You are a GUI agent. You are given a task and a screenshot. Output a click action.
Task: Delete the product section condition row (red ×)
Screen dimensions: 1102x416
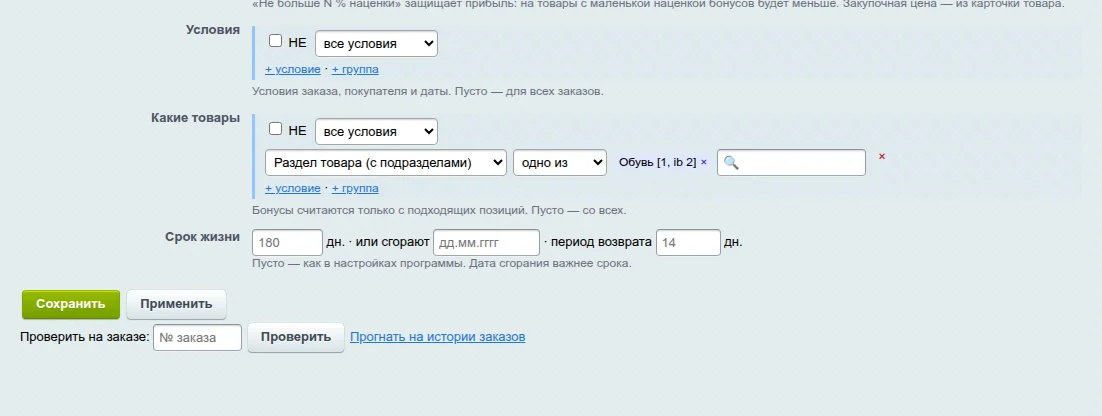click(x=881, y=157)
